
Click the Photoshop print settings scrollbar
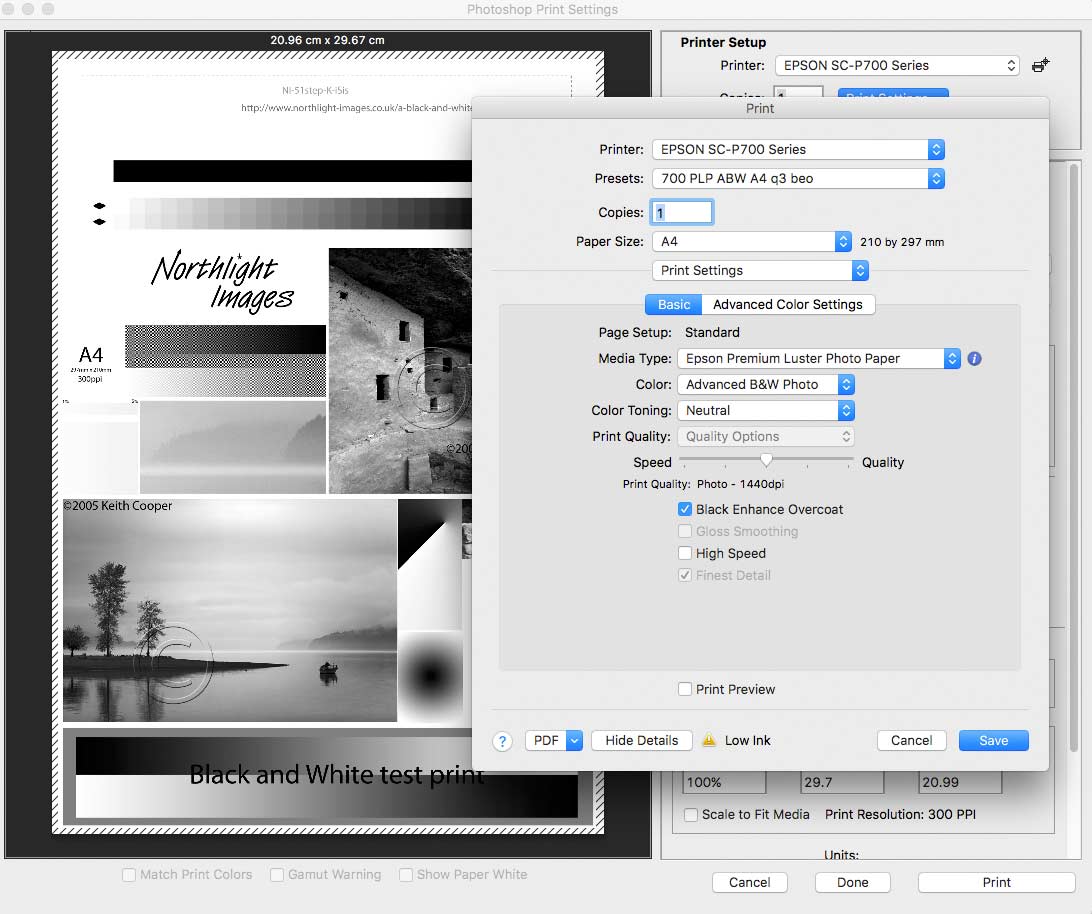[x=1074, y=458]
